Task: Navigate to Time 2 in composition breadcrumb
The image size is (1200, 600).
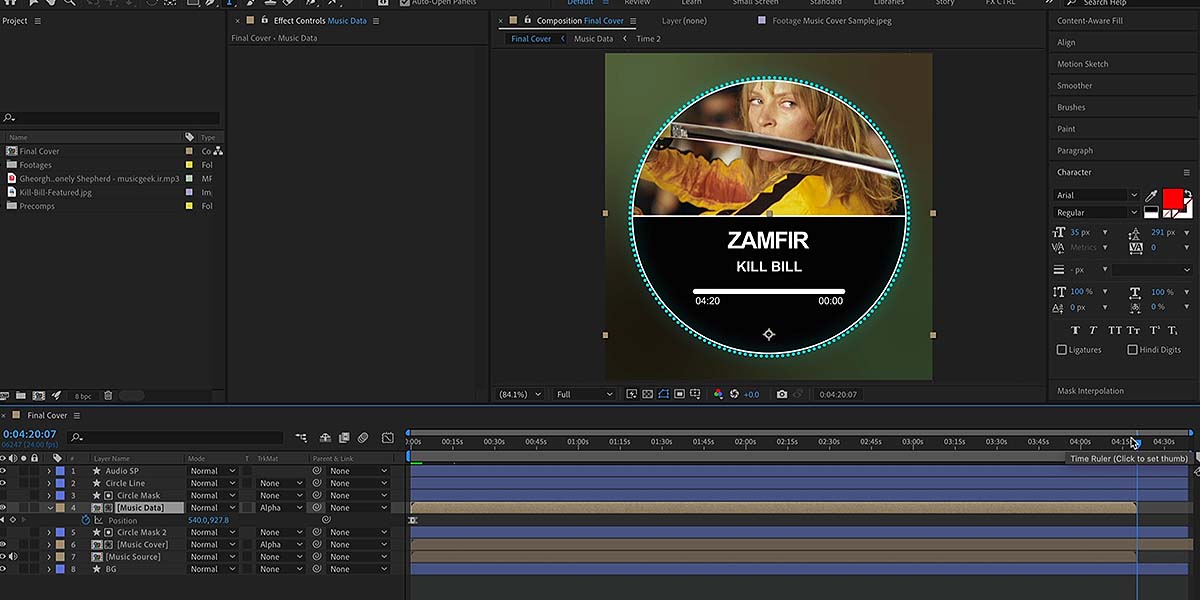Action: point(648,39)
